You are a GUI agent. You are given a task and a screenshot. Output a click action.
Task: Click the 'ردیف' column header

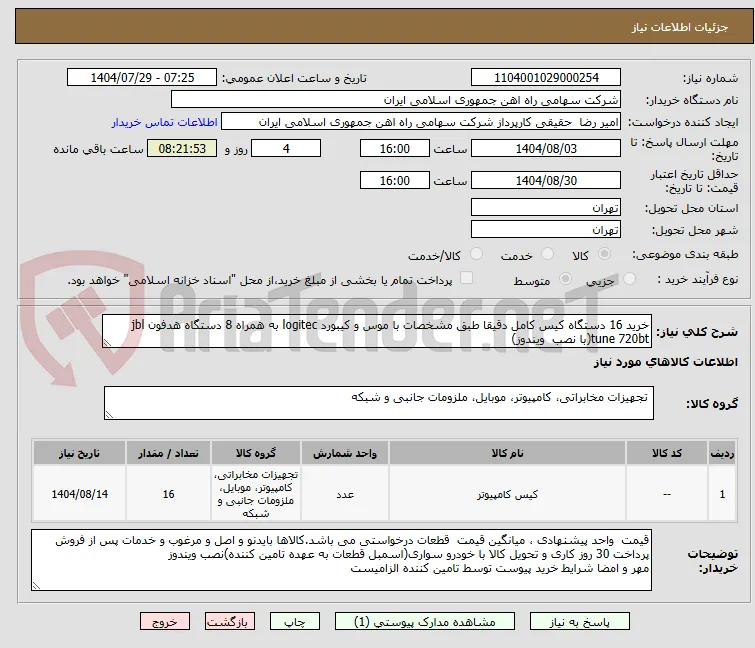[x=722, y=454]
